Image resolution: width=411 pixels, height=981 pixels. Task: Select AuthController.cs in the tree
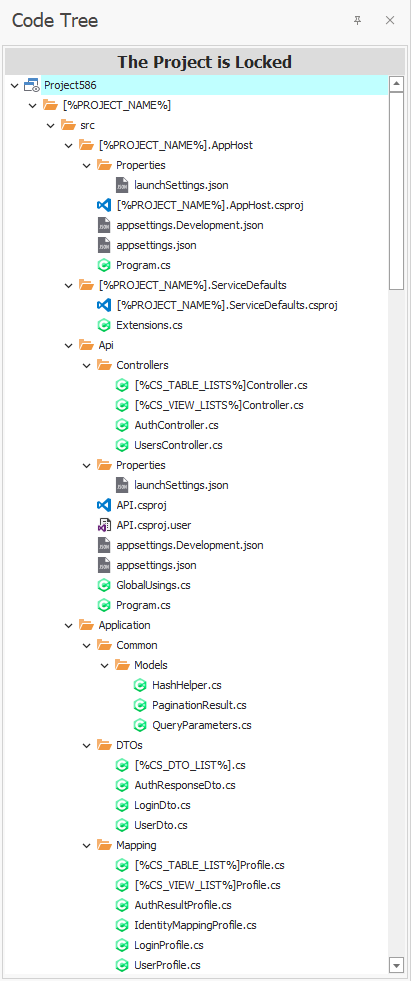point(176,425)
